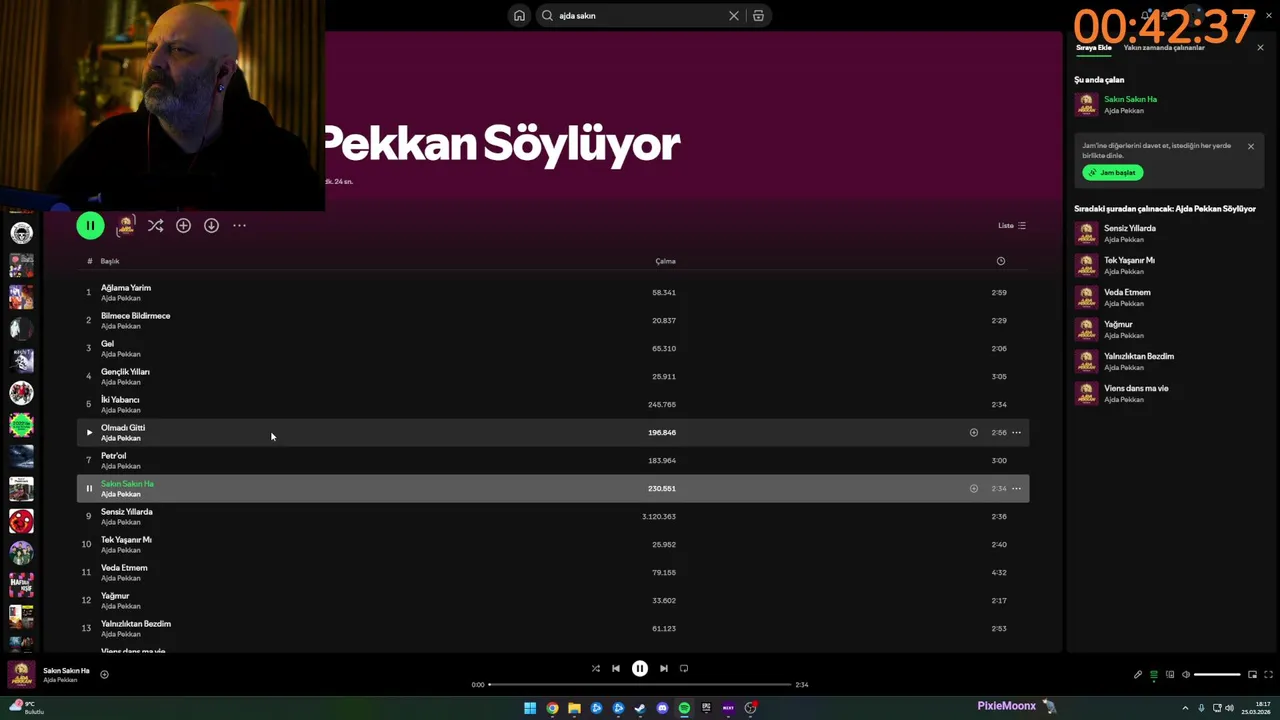Open Yalnızlıktan Bezdim in the queue panel
This screenshot has height=720, width=1280.
[x=1139, y=356]
